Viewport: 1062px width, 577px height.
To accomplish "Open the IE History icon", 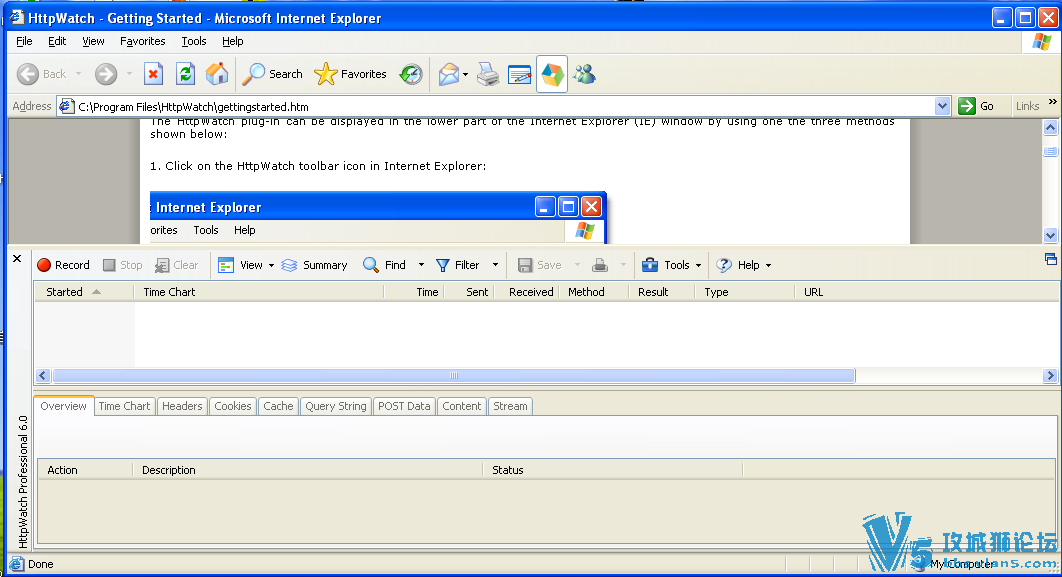I will (x=411, y=74).
